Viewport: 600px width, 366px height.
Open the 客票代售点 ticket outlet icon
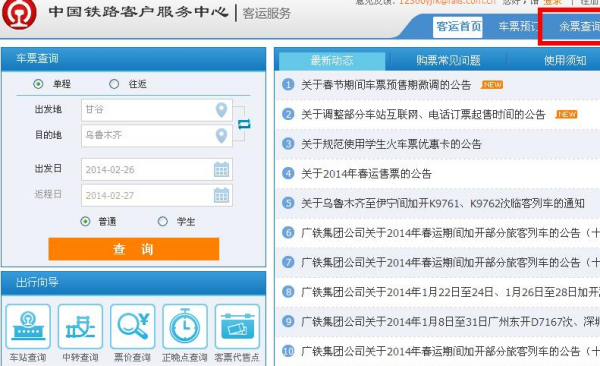pyautogui.click(x=237, y=327)
